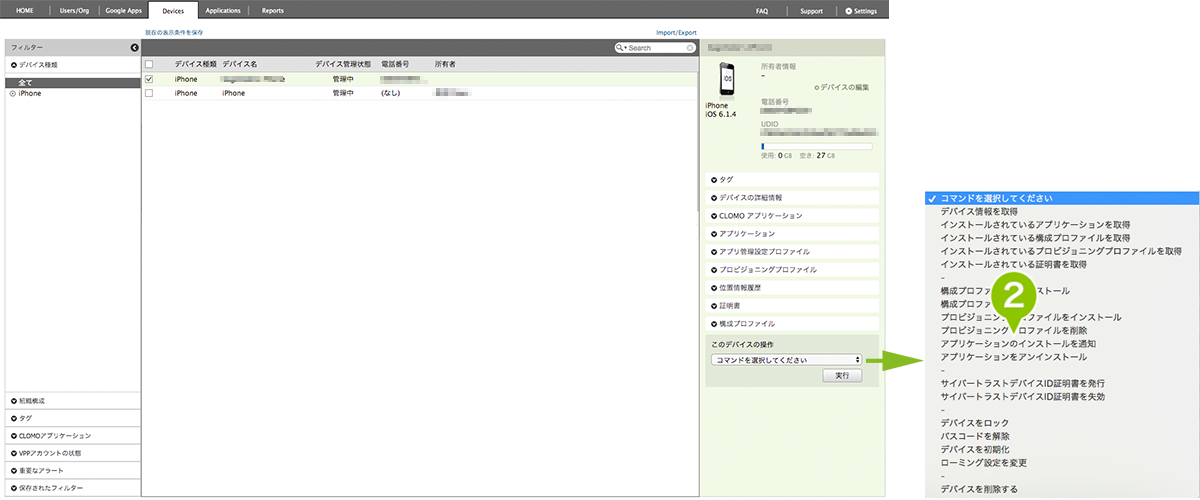Click into the Search input field
The image size is (1200, 500).
tap(656, 48)
